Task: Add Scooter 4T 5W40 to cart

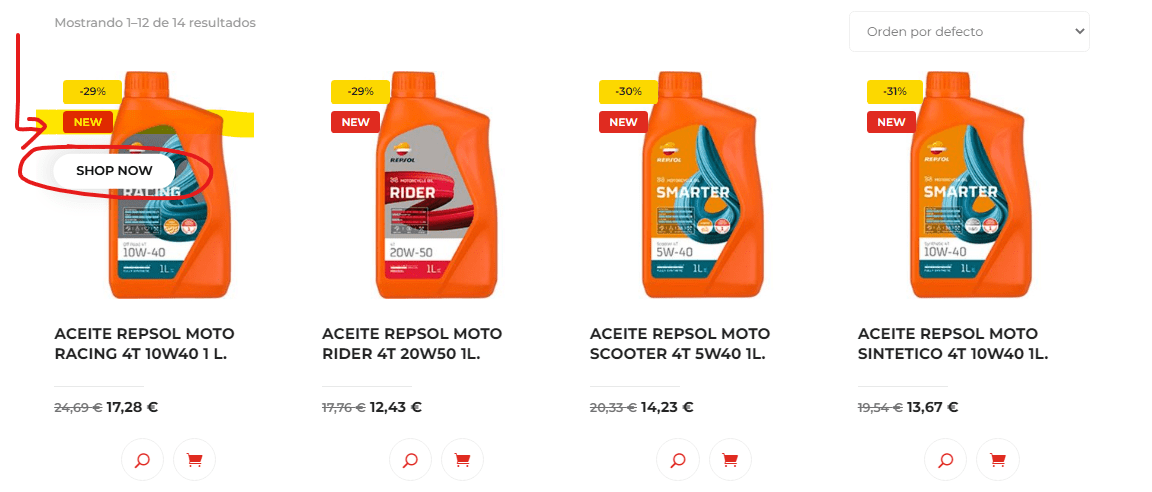Action: click(730, 460)
